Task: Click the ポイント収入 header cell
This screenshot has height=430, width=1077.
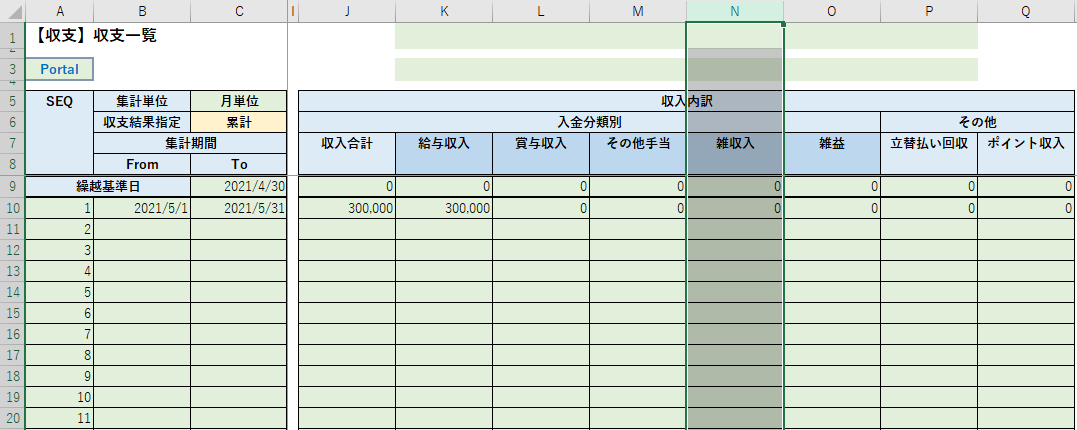Action: (x=1028, y=154)
